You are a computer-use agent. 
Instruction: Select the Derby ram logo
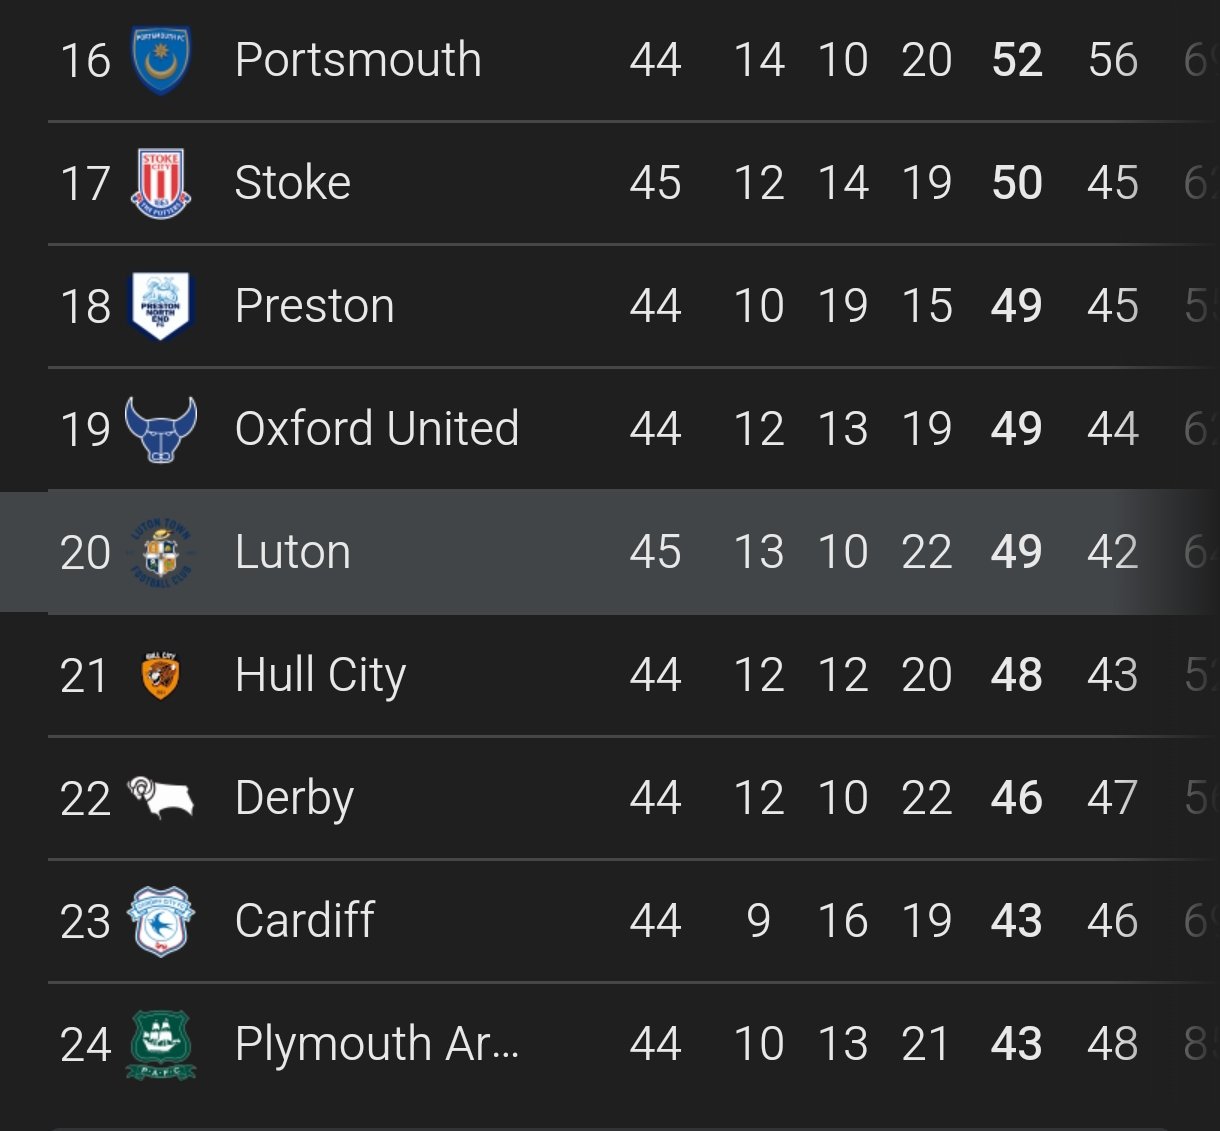coord(160,798)
